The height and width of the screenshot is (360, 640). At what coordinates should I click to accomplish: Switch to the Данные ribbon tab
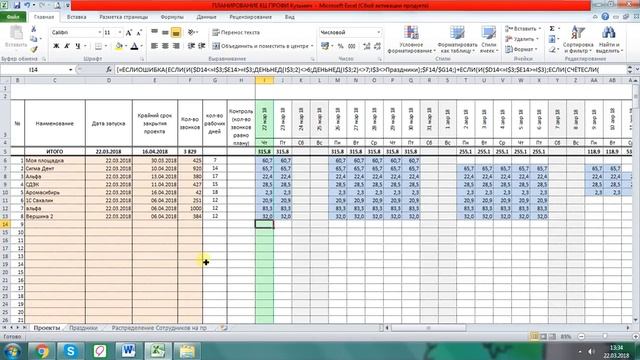(x=206, y=17)
